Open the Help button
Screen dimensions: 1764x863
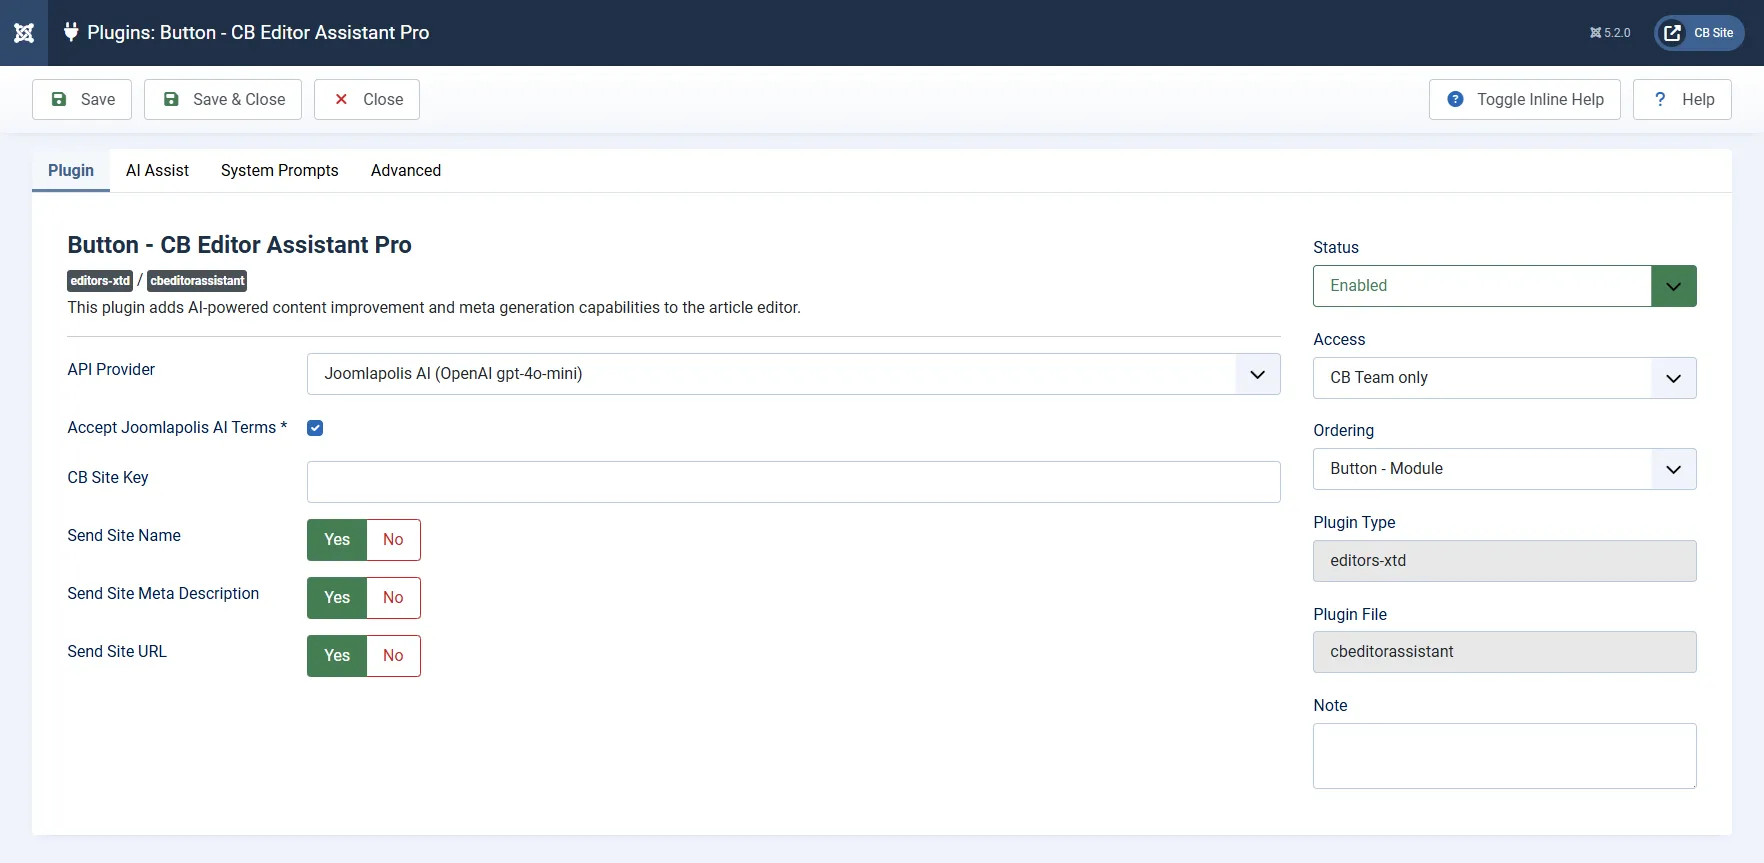coord(1682,99)
